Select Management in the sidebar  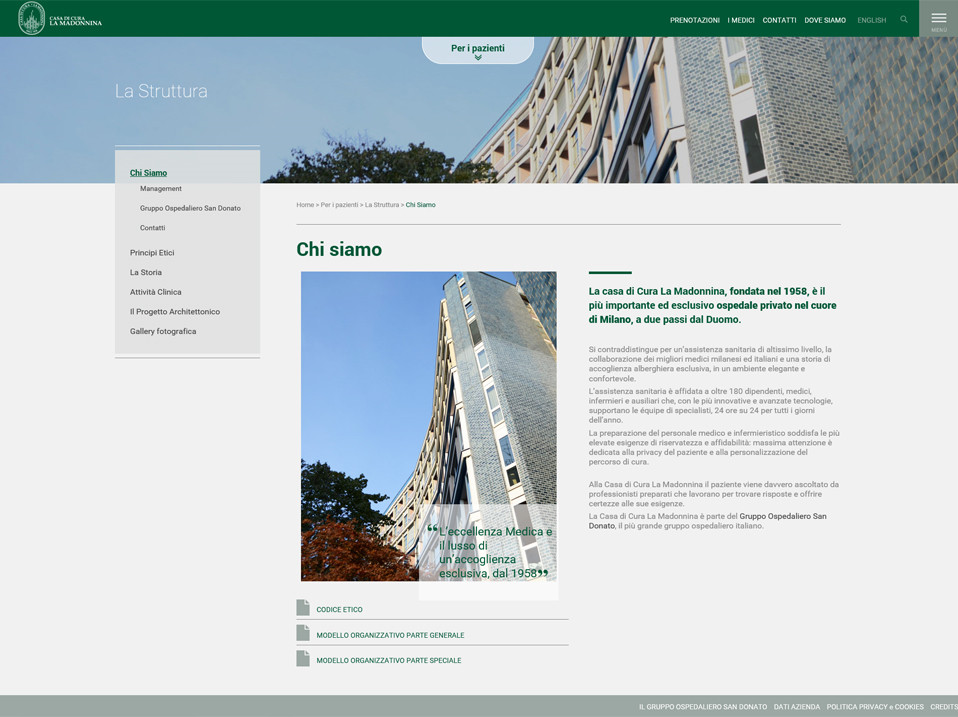click(161, 189)
